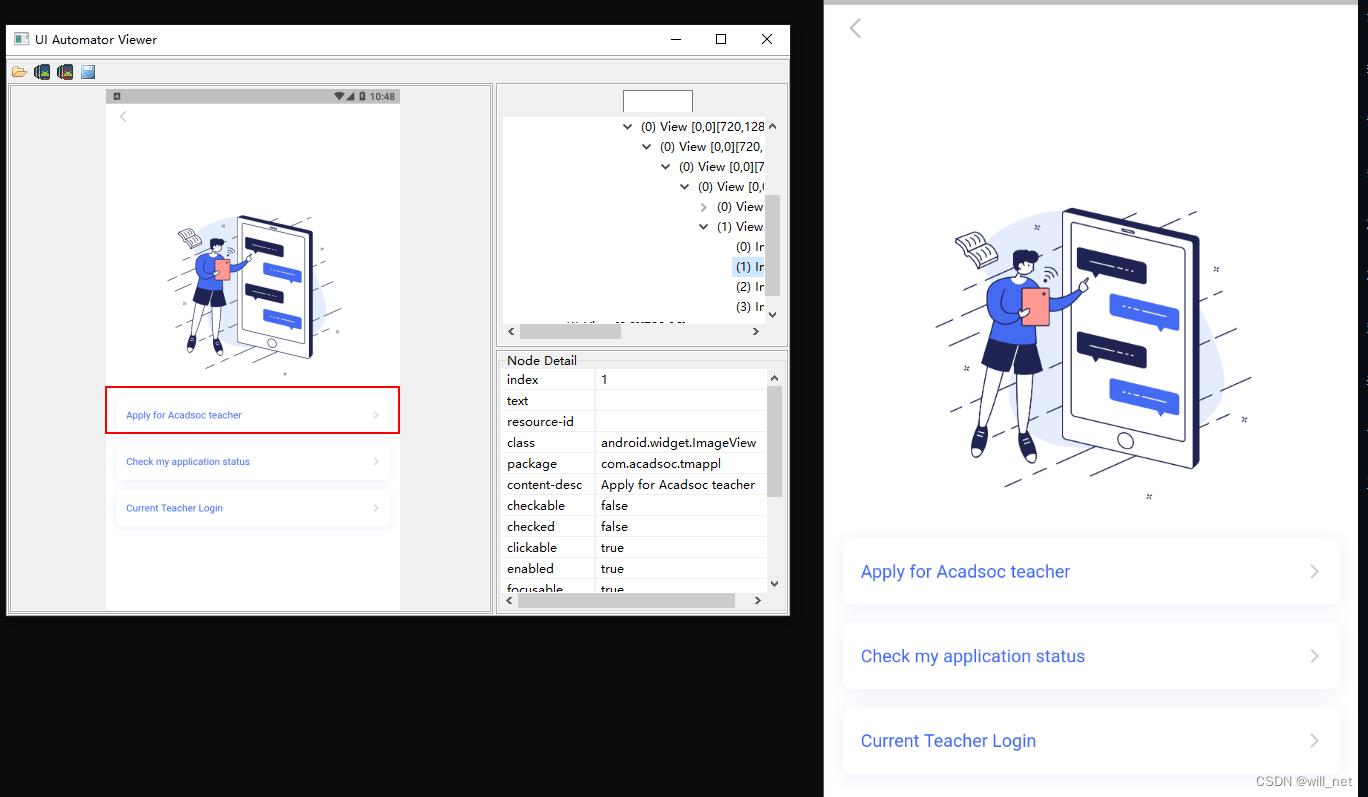Collapse the '(0) View [0,' tree node

point(685,187)
